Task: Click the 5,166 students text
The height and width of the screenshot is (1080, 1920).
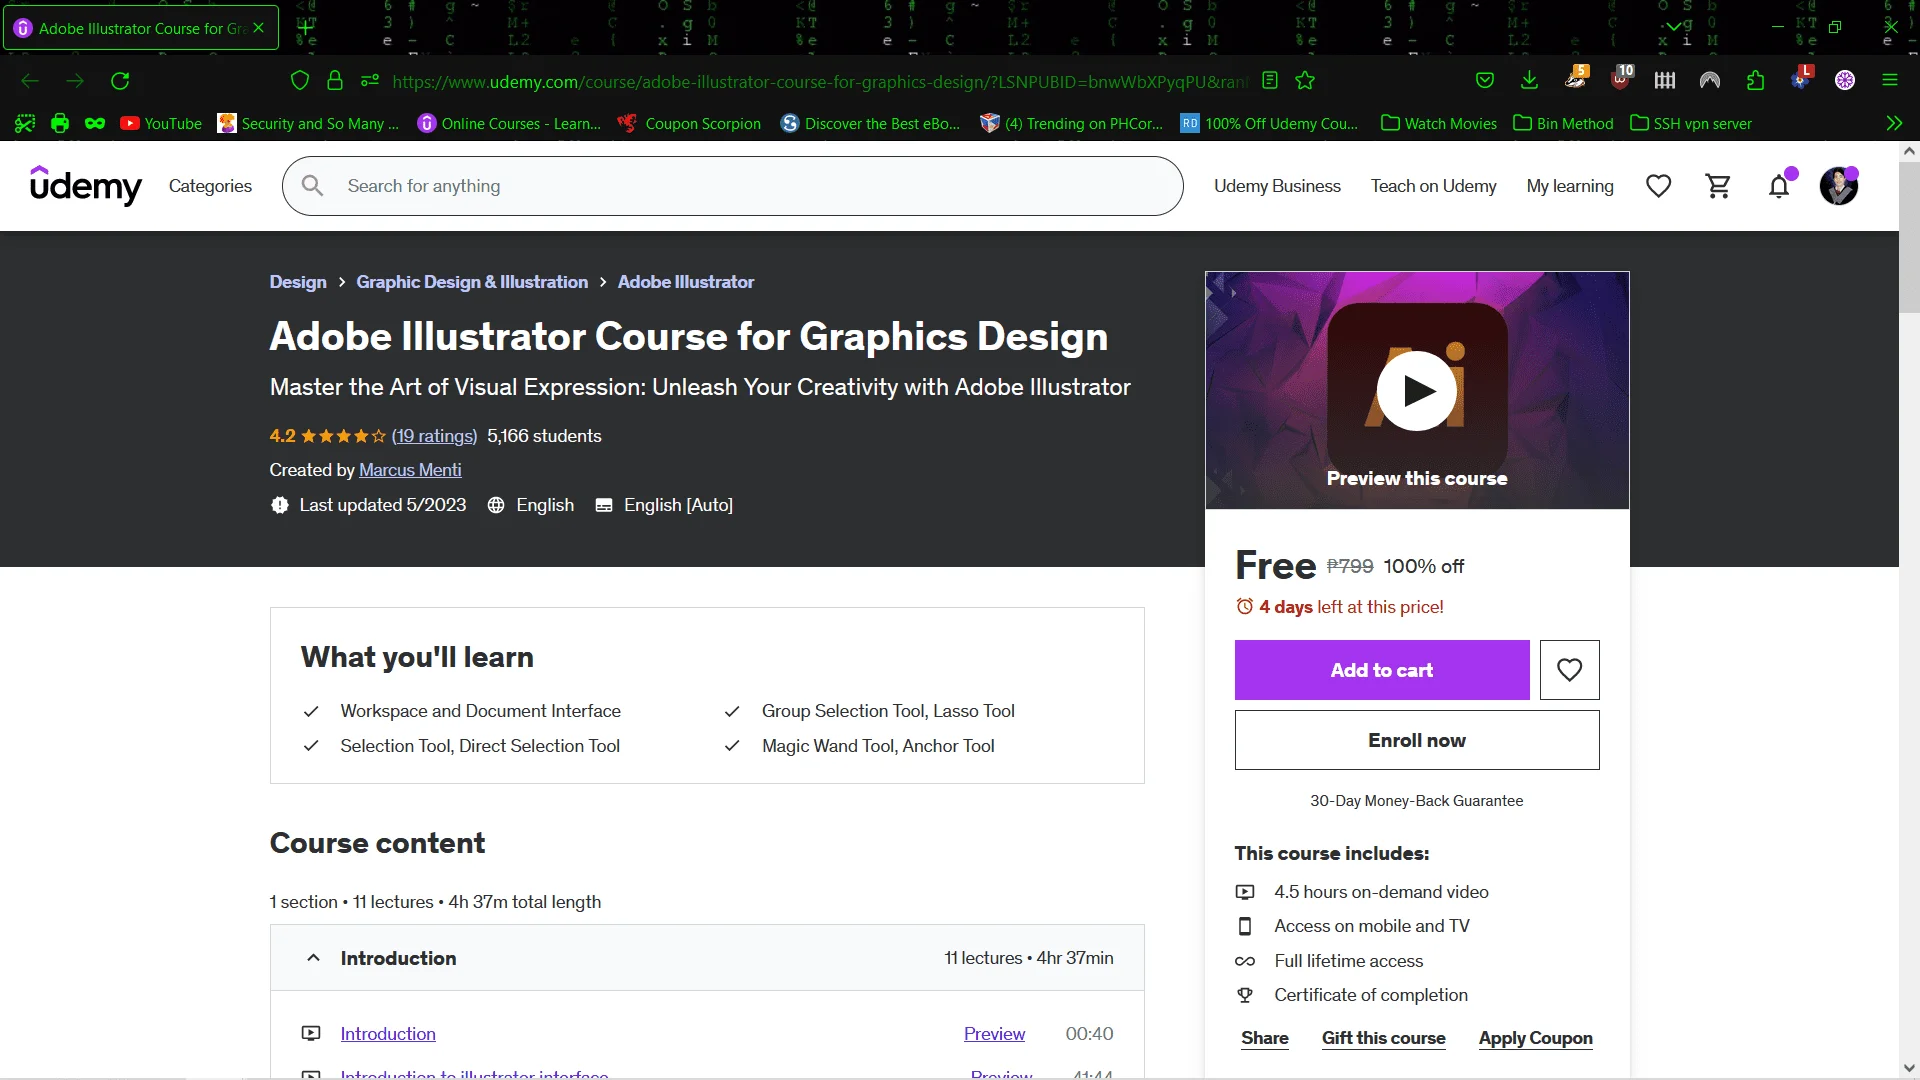Action: tap(544, 436)
